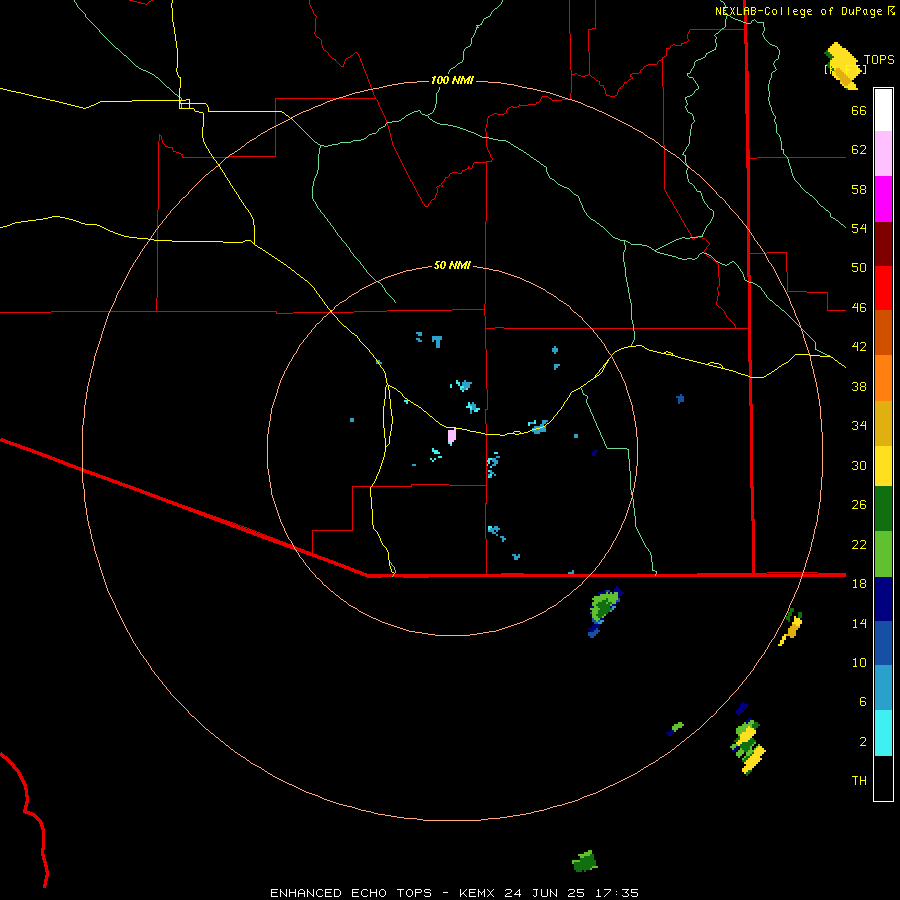Click the light pink legend swatch
Screen dimensions: 900x900
pyautogui.click(x=883, y=153)
